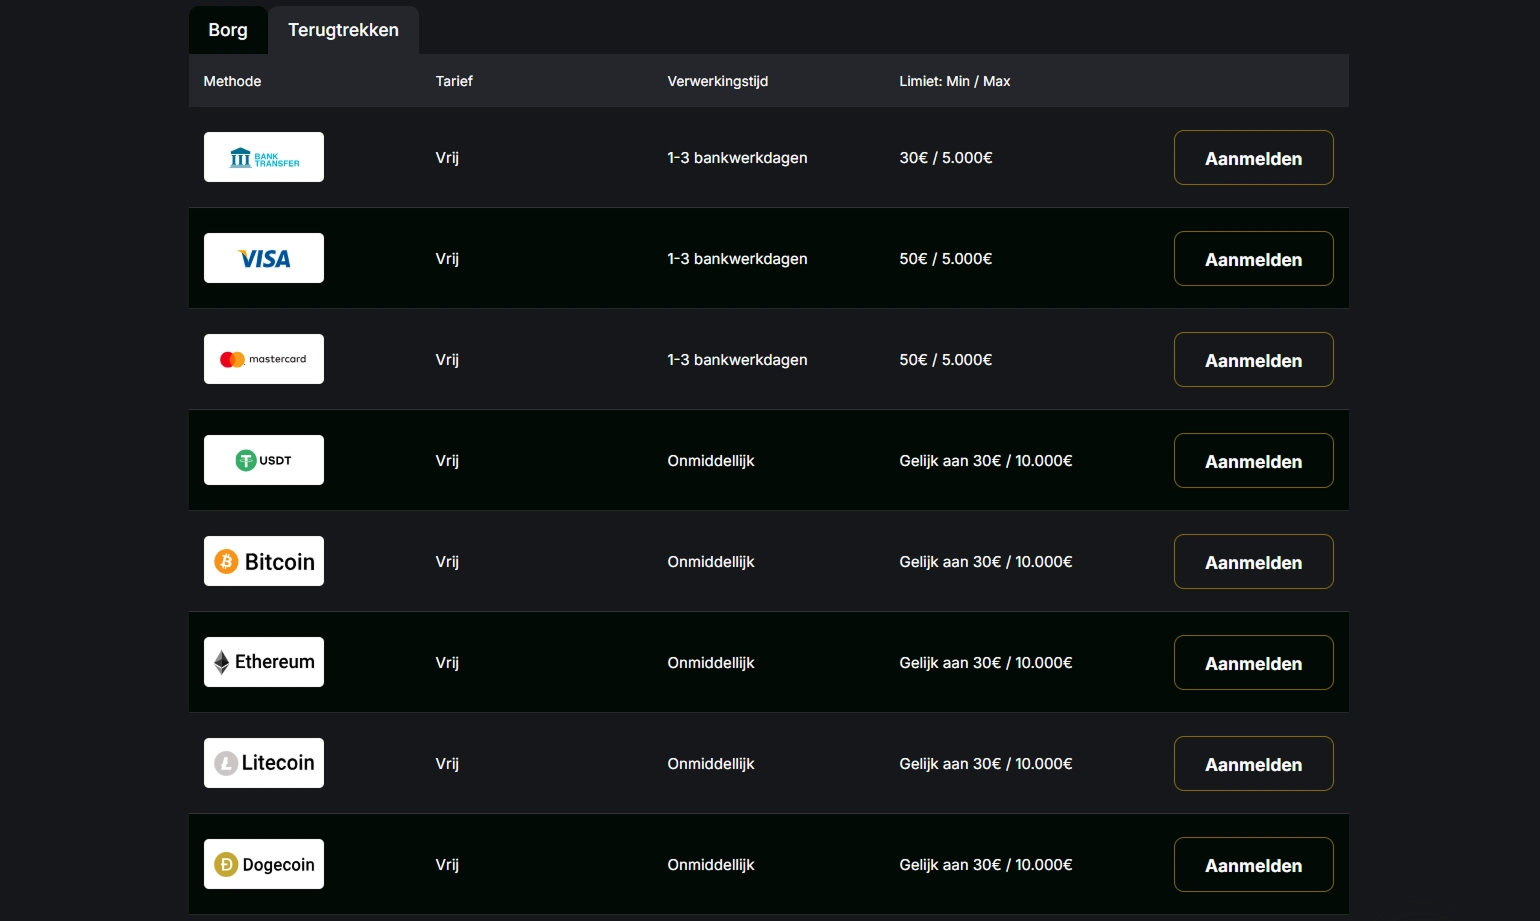Choose the Litecoin payment logo

point(264,763)
